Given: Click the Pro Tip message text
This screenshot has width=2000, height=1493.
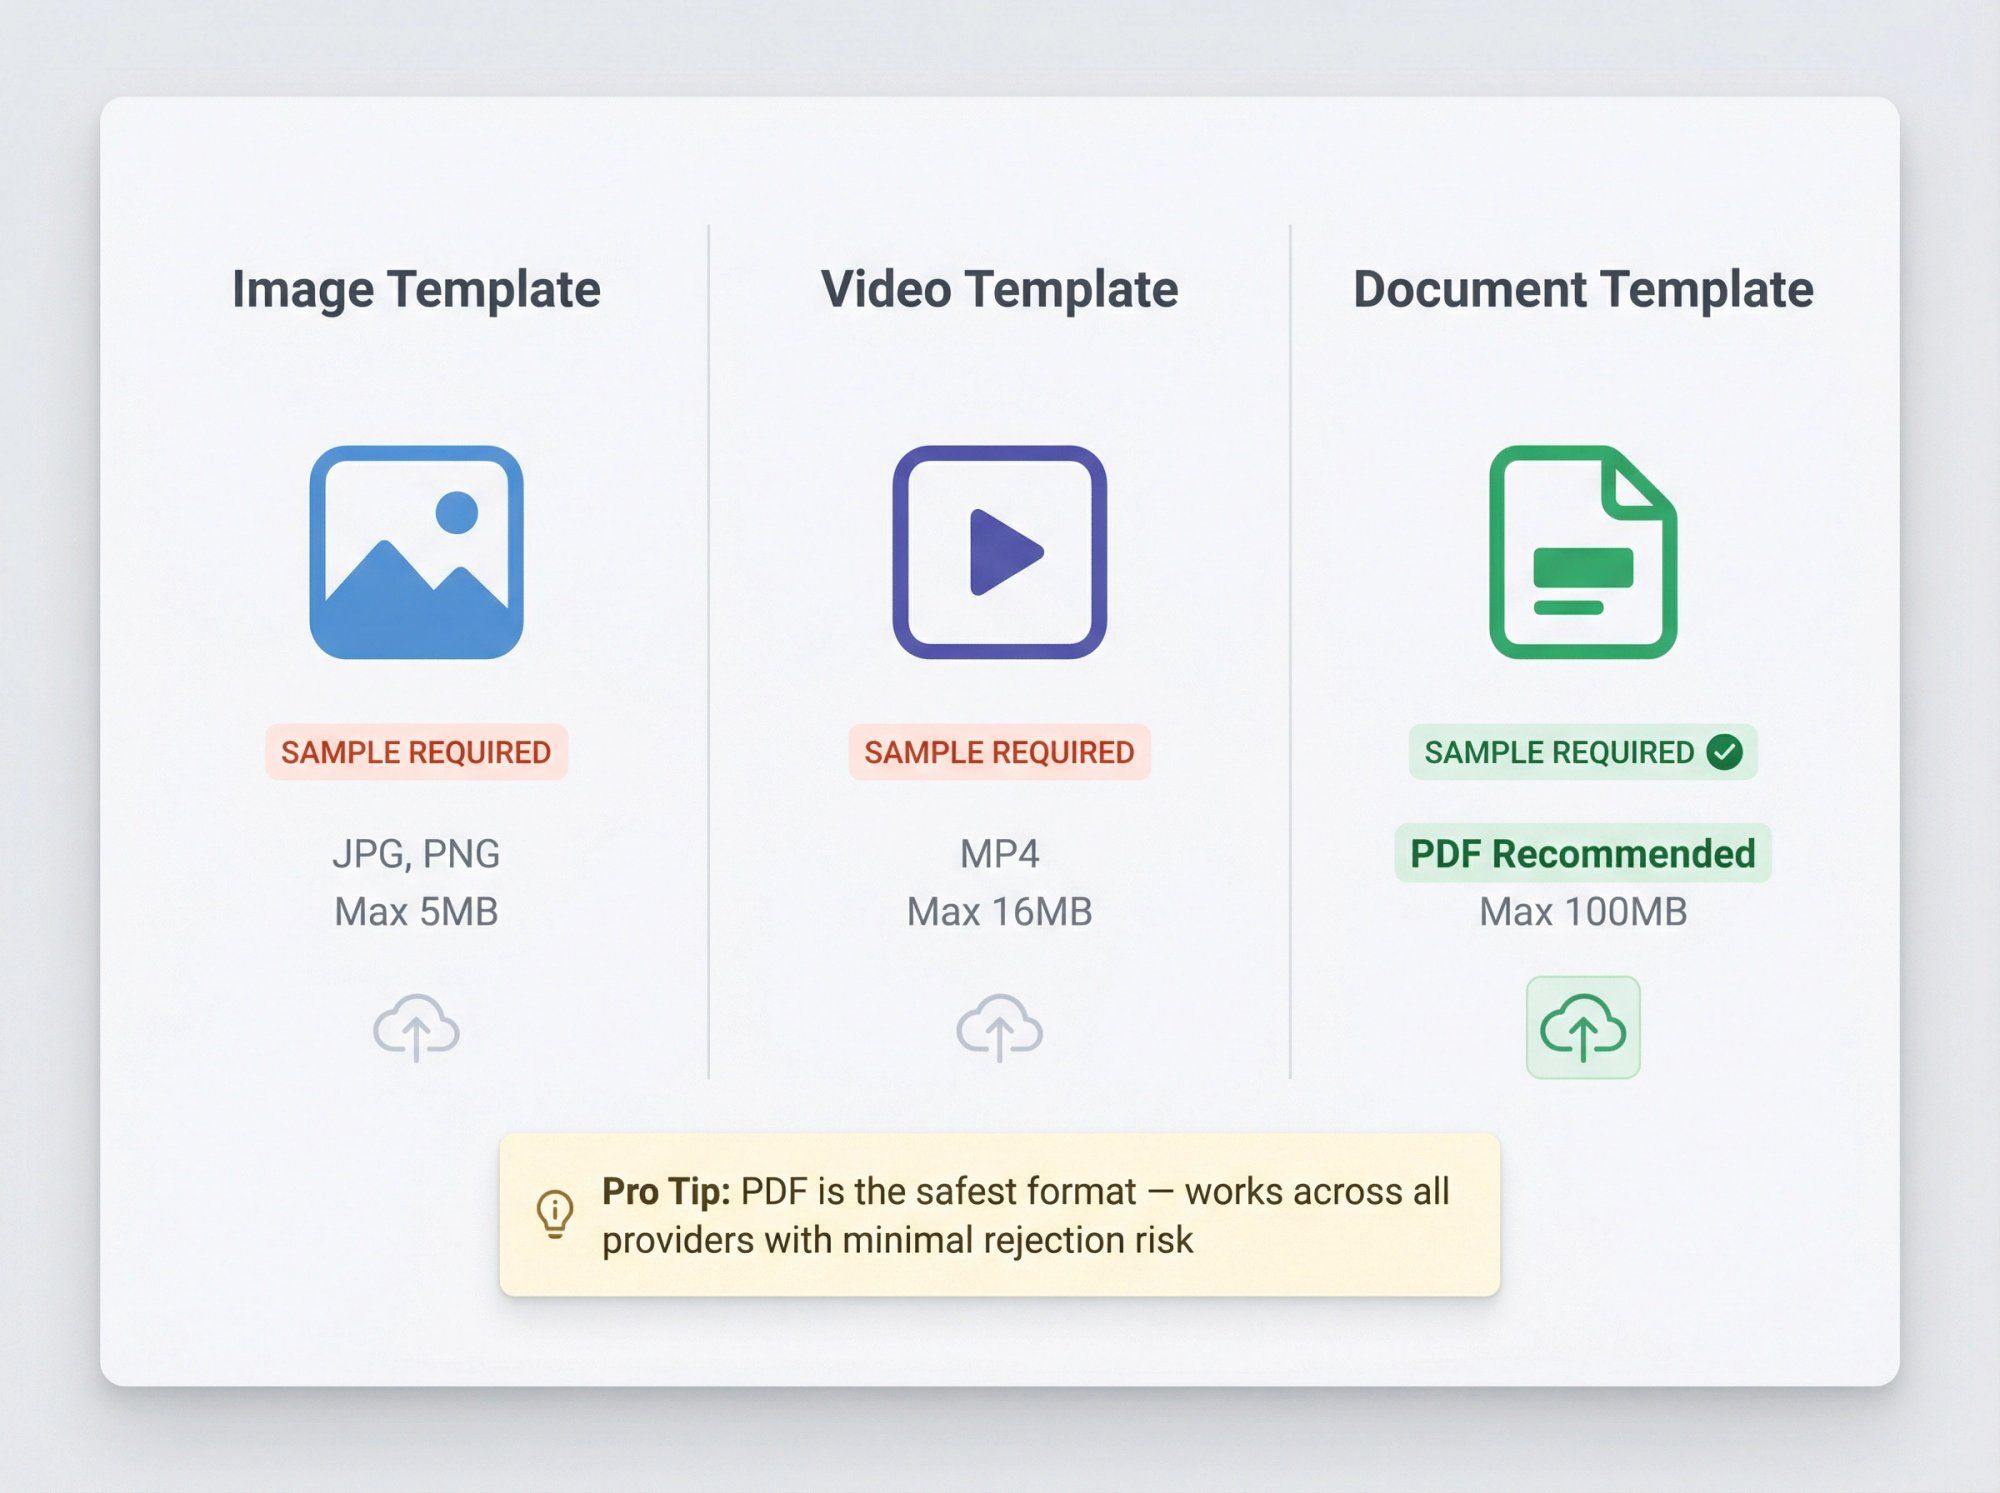Looking at the screenshot, I should [x=1025, y=1215].
